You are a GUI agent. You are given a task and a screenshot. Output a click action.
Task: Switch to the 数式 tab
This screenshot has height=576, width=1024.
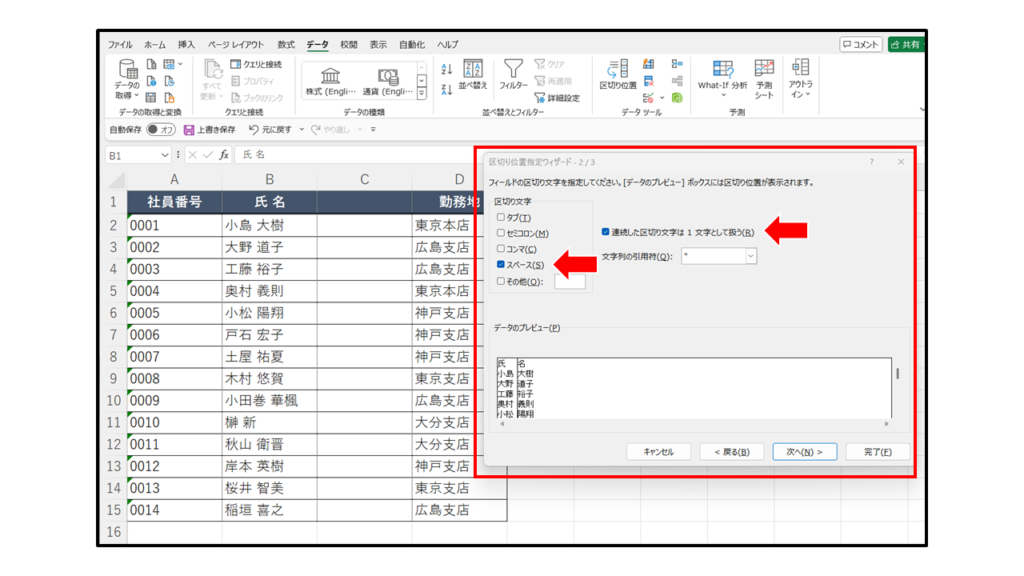pos(286,44)
